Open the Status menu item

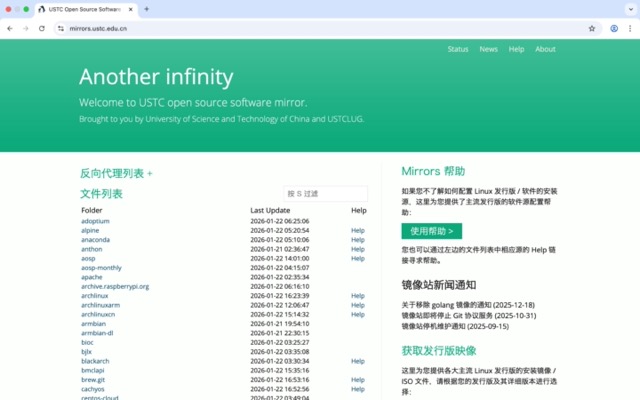pyautogui.click(x=458, y=49)
